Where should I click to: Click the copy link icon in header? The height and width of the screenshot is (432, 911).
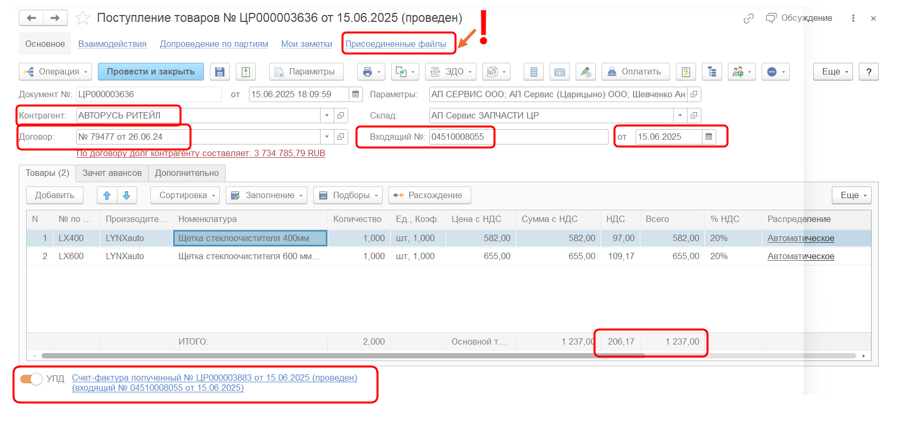(748, 18)
